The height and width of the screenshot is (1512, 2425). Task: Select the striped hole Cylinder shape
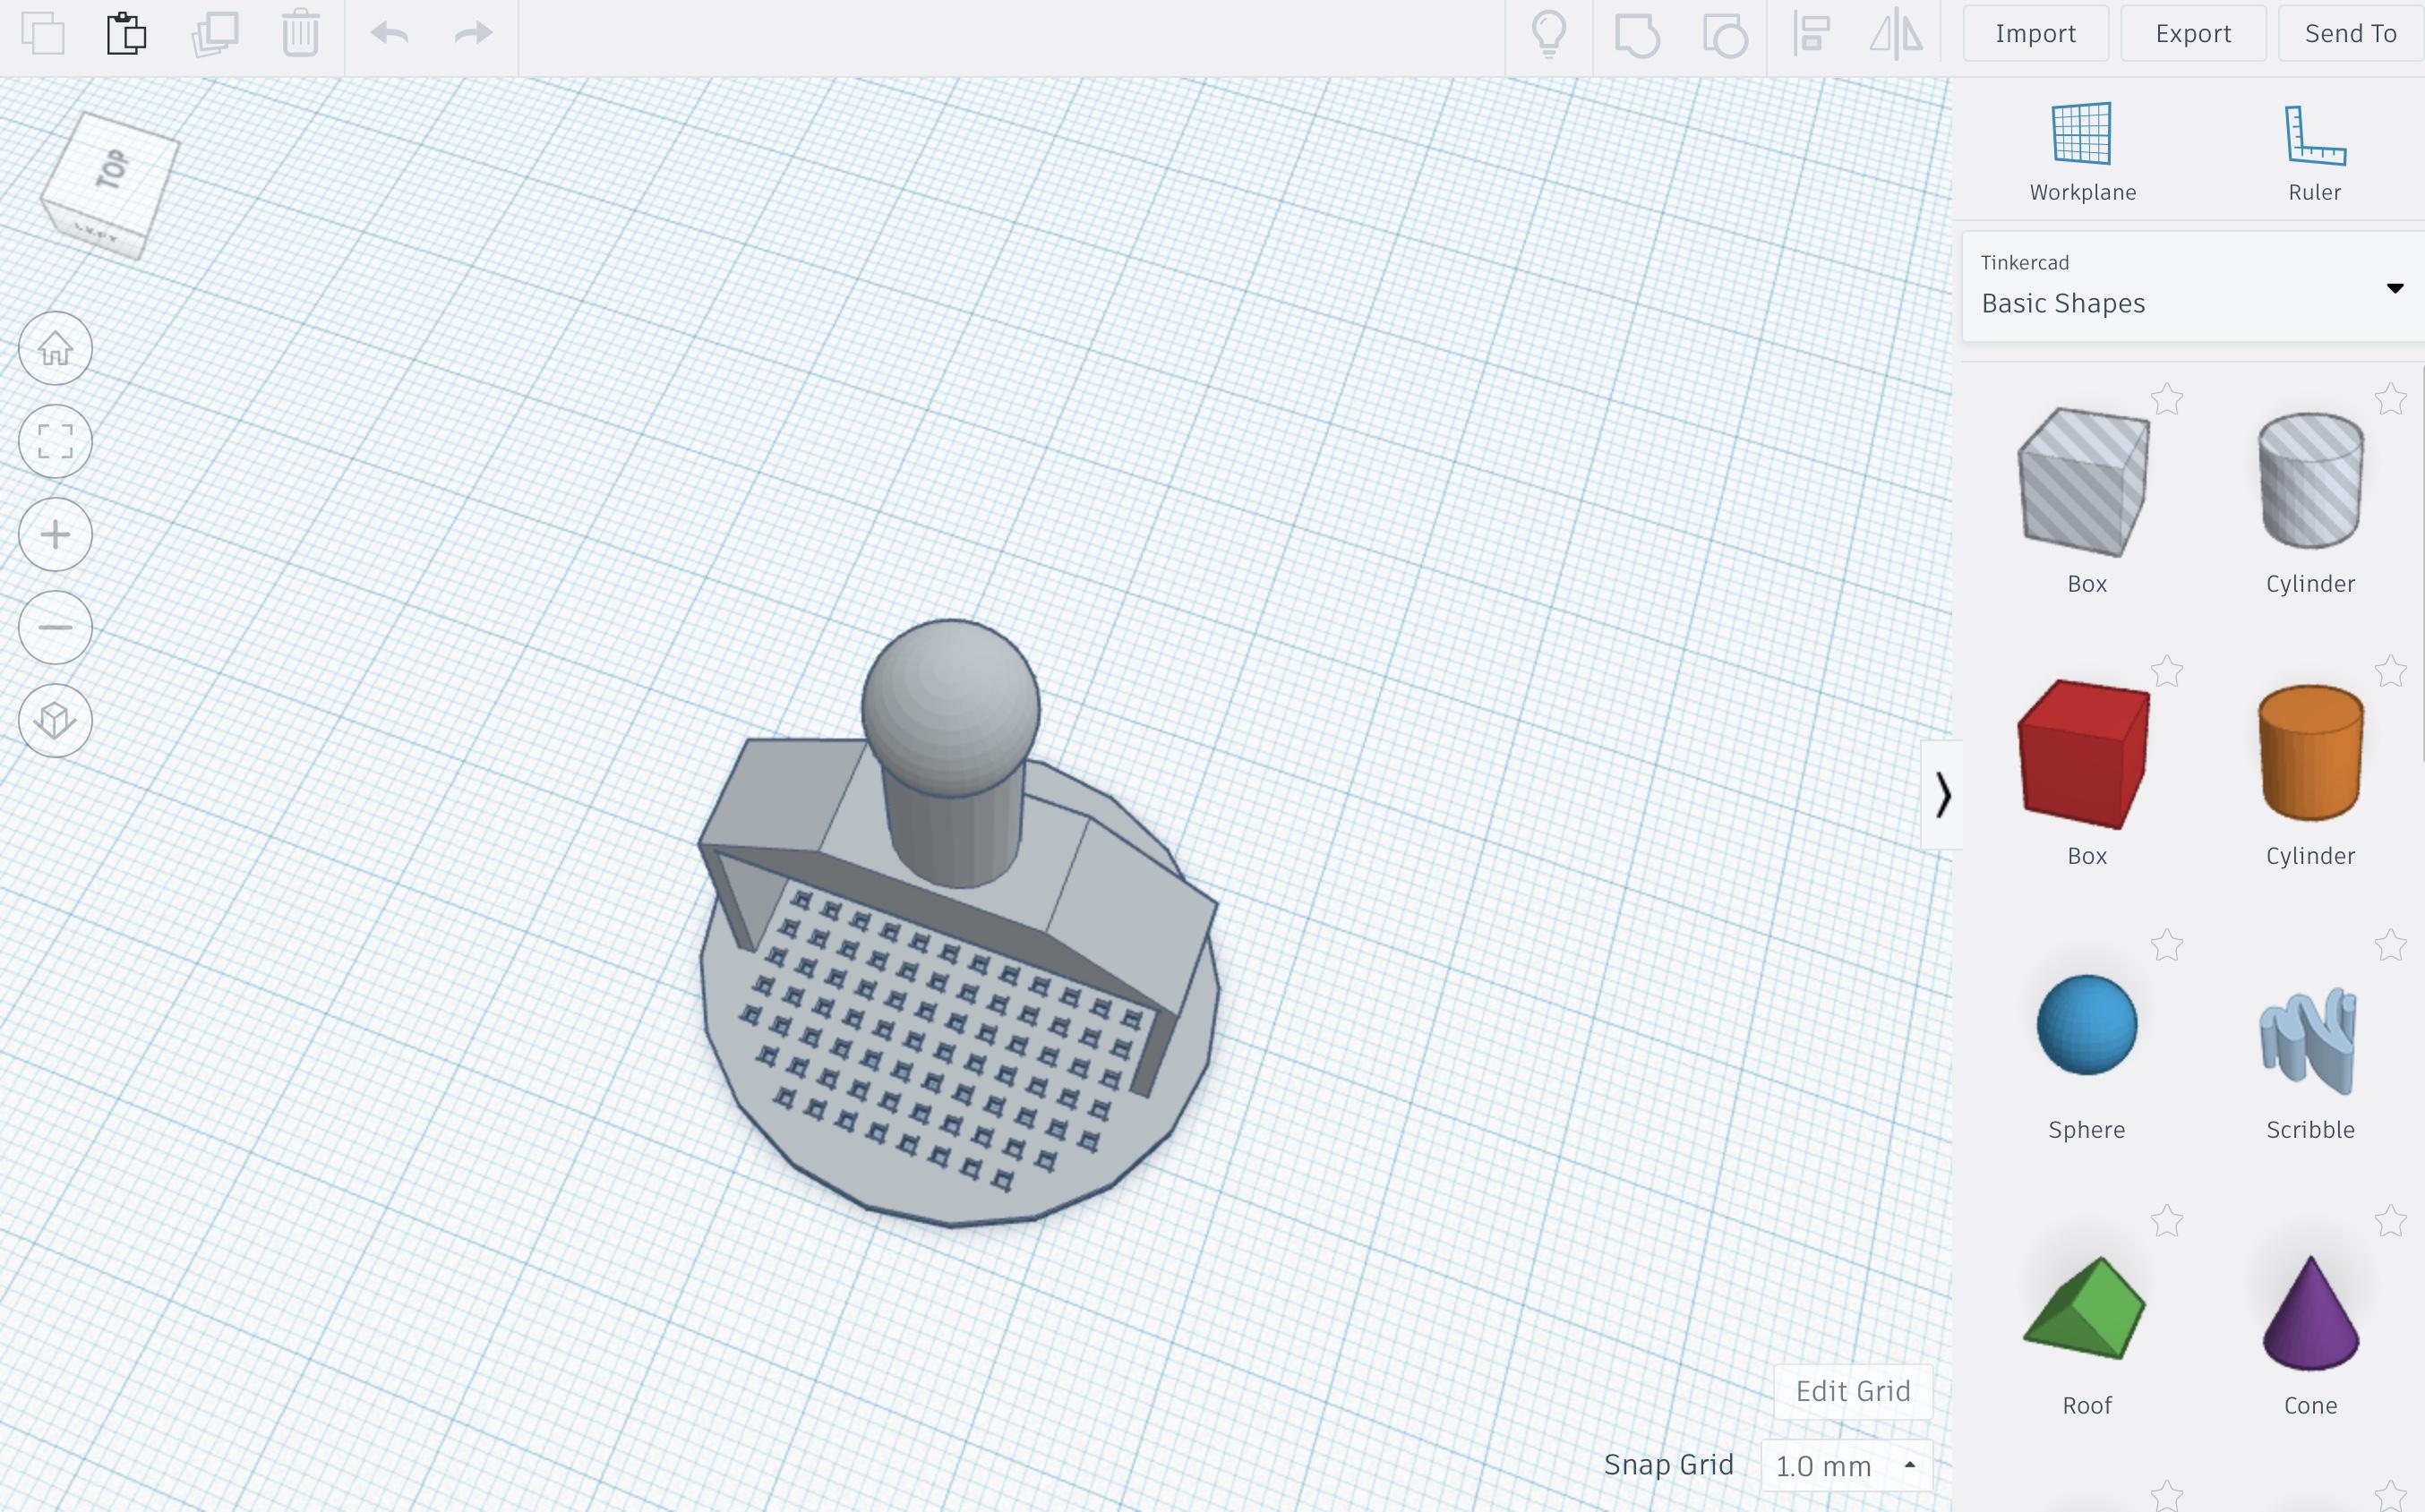pos(2310,480)
